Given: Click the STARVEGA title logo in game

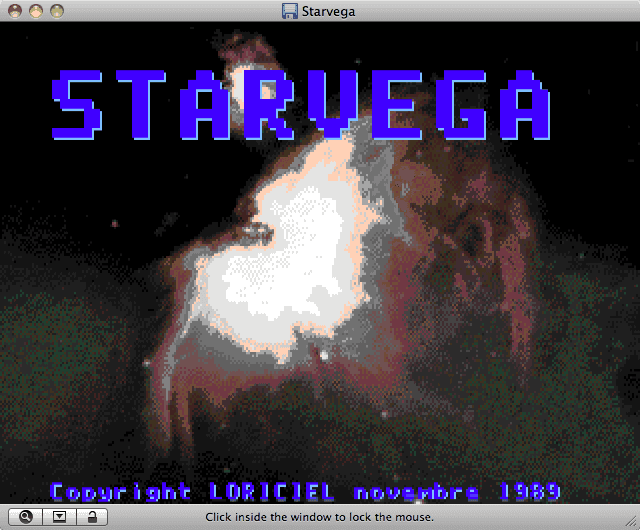Looking at the screenshot, I should click(301, 105).
